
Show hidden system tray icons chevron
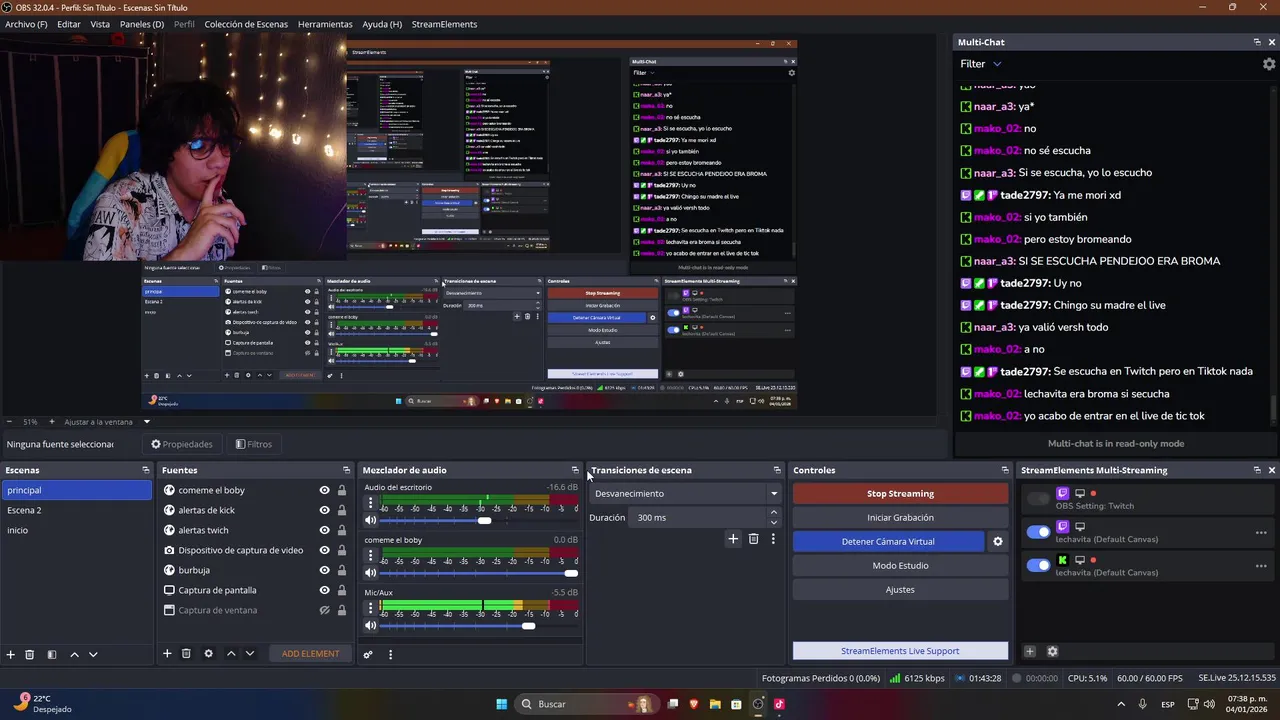coord(1120,704)
